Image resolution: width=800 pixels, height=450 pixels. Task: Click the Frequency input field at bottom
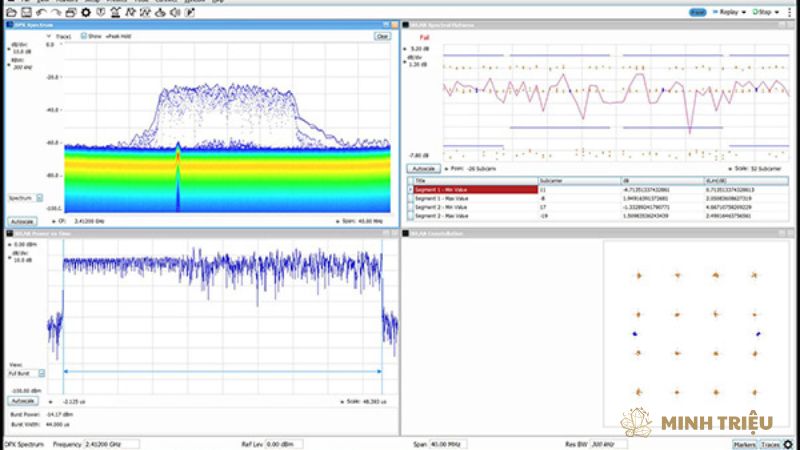click(x=111, y=443)
